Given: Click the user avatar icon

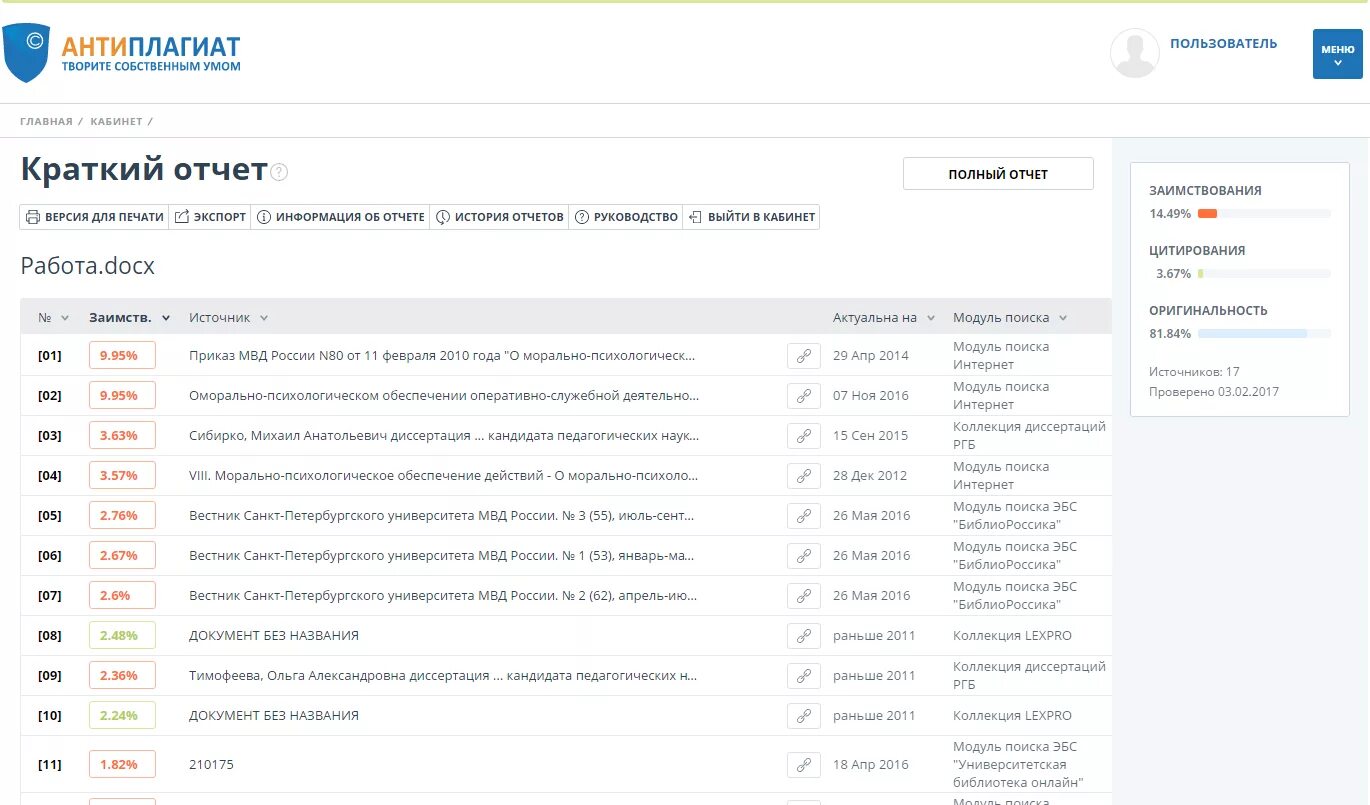Looking at the screenshot, I should [x=1135, y=53].
